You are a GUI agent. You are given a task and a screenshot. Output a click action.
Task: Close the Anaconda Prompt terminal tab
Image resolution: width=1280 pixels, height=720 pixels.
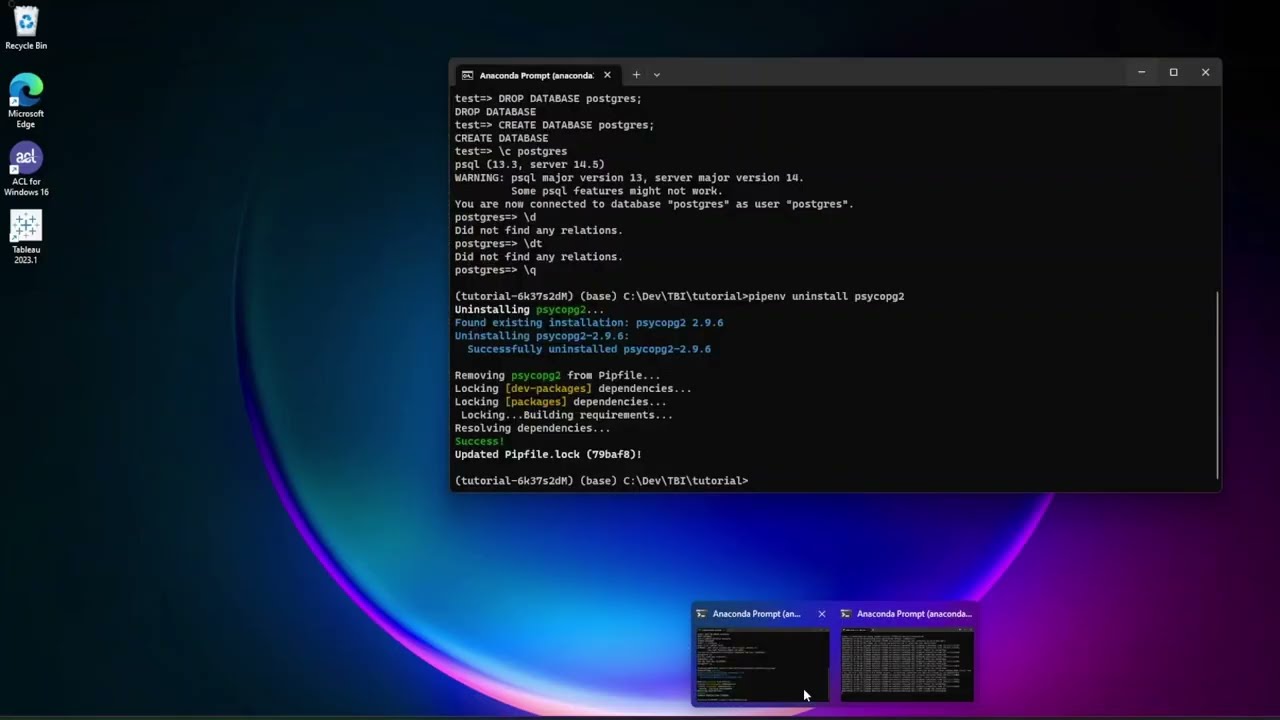point(607,75)
